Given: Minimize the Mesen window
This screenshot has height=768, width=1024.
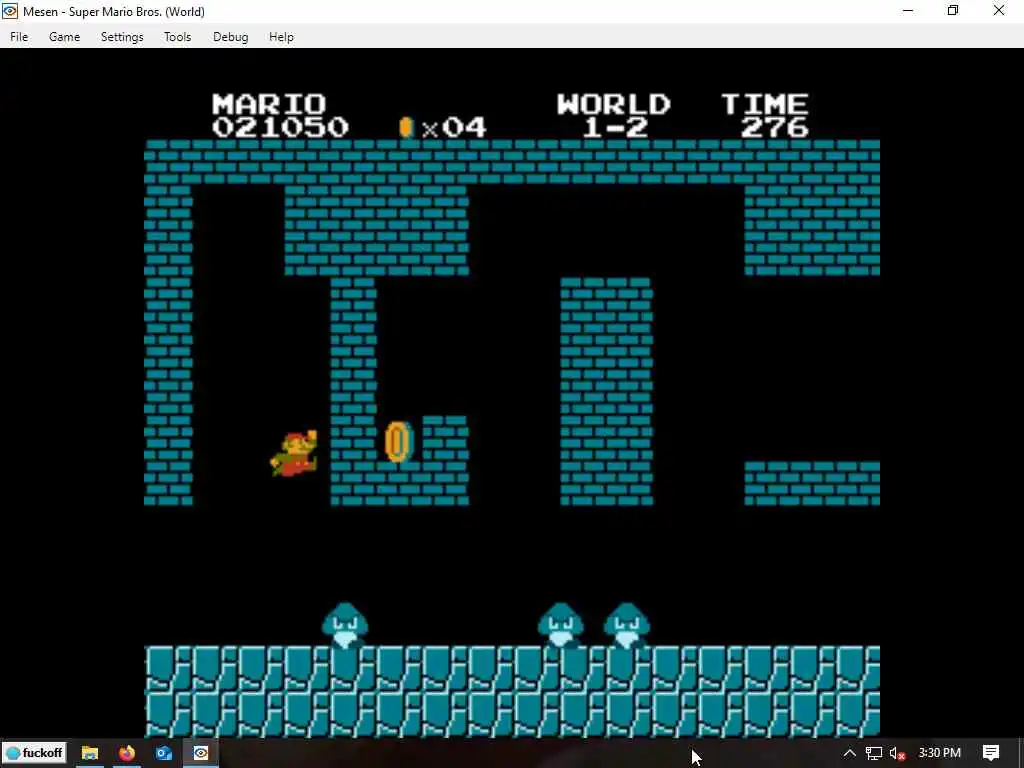Looking at the screenshot, I should click(908, 11).
